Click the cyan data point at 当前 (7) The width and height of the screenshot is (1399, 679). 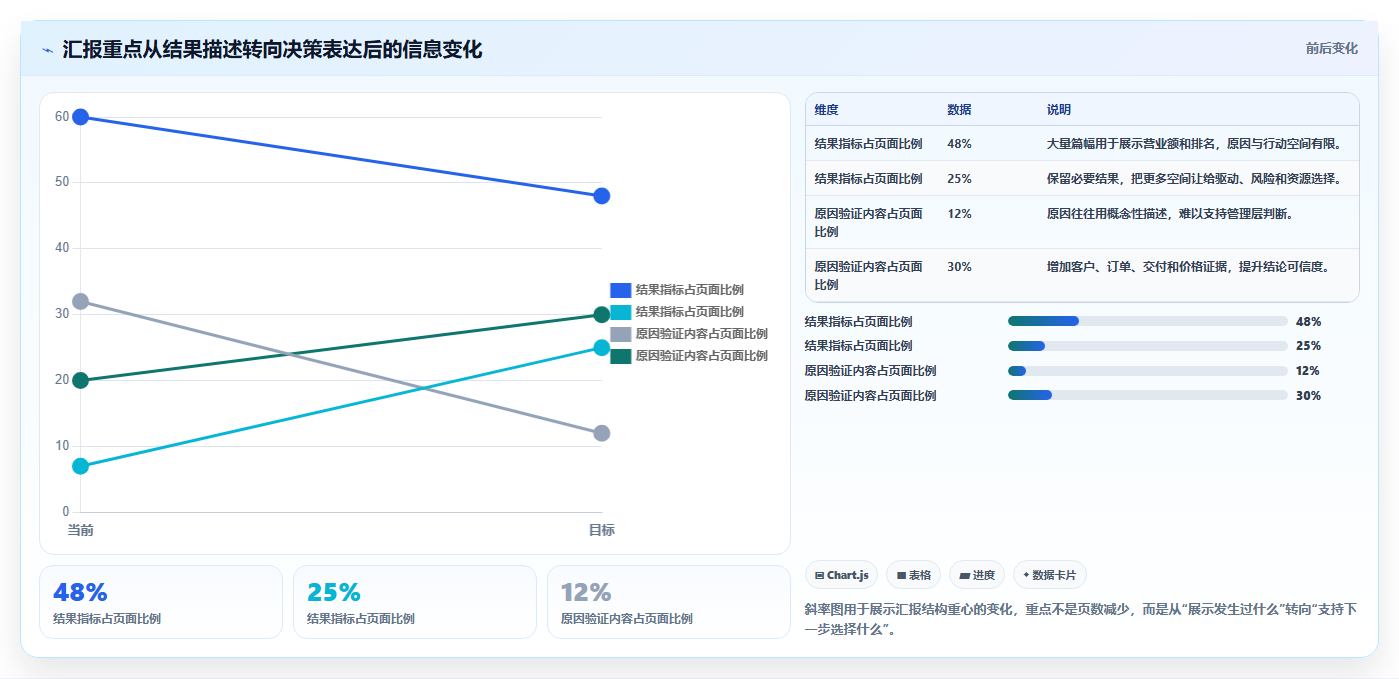(81, 466)
